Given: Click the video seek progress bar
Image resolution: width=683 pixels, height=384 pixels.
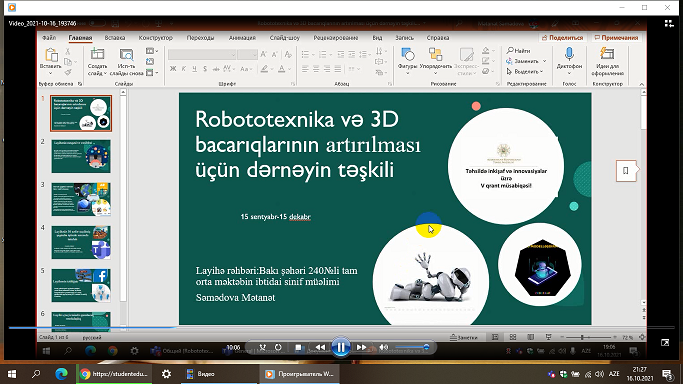Looking at the screenshot, I should 342,327.
